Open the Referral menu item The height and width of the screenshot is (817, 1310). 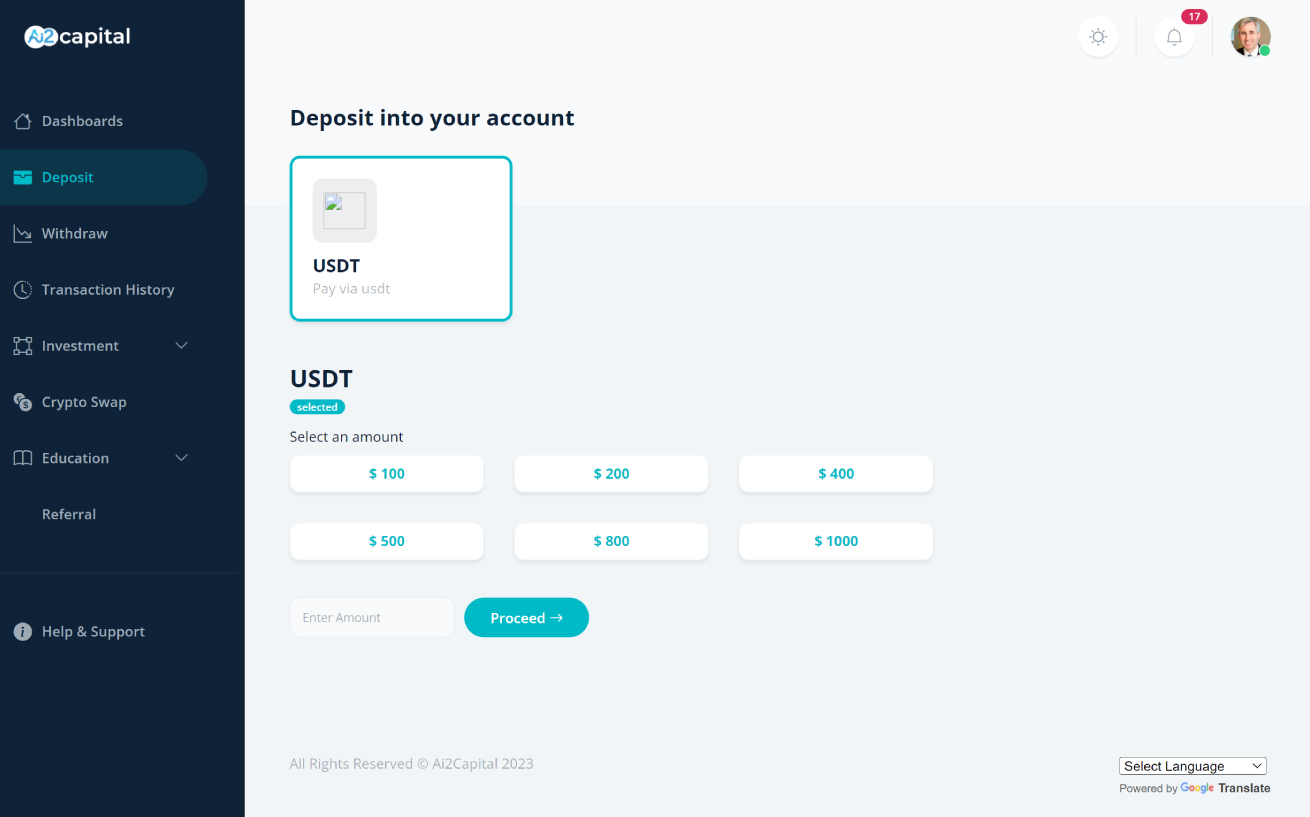click(69, 514)
